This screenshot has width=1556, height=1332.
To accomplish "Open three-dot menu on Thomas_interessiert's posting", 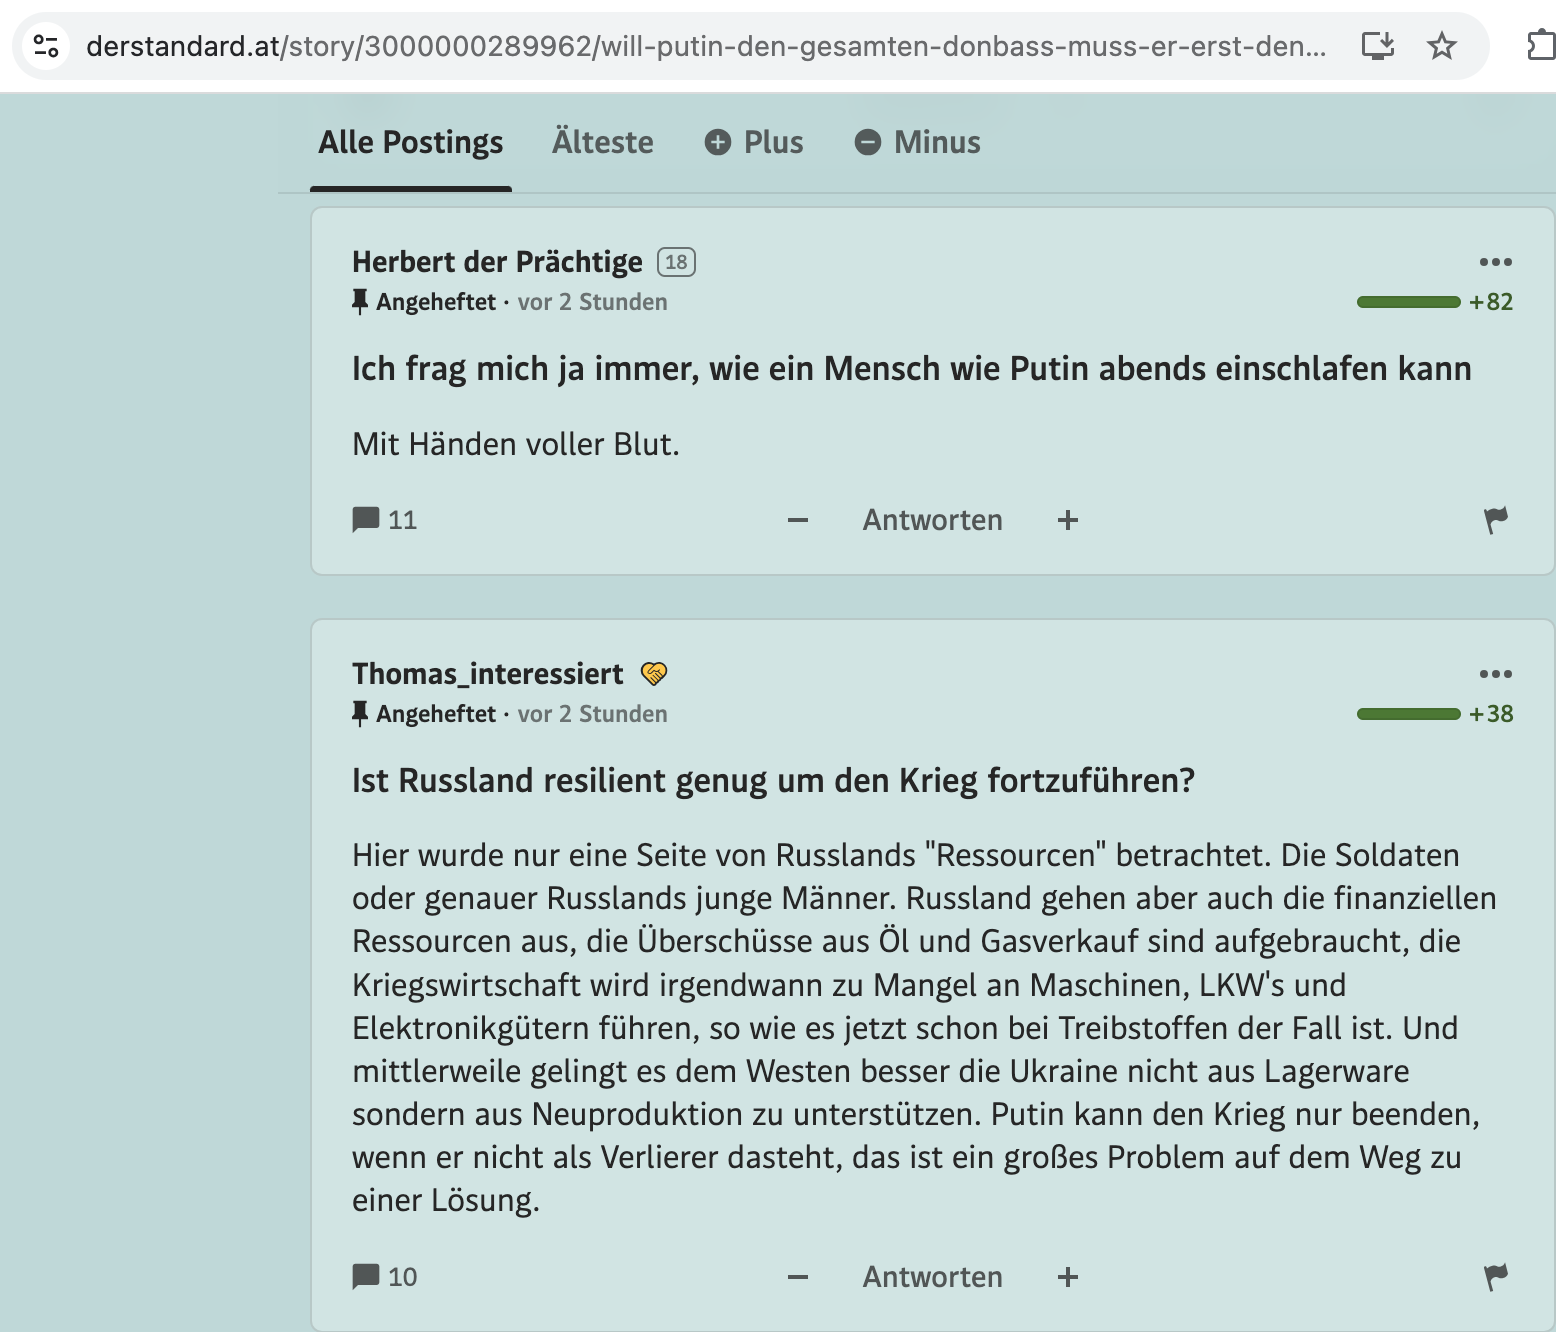I will [1495, 674].
